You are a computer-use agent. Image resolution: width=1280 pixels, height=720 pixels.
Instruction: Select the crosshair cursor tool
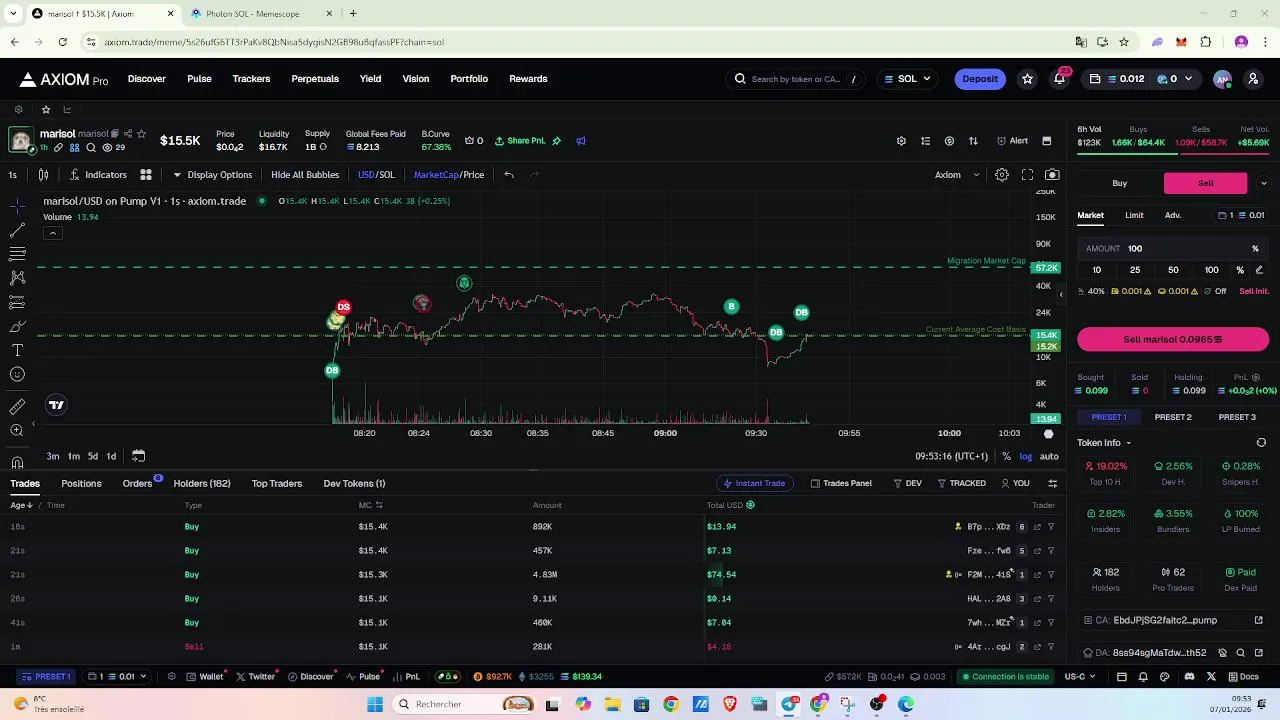coord(17,206)
